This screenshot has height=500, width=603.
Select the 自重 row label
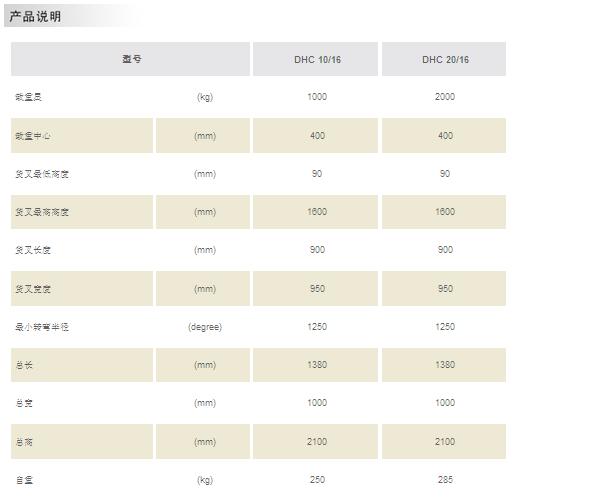tap(24, 480)
